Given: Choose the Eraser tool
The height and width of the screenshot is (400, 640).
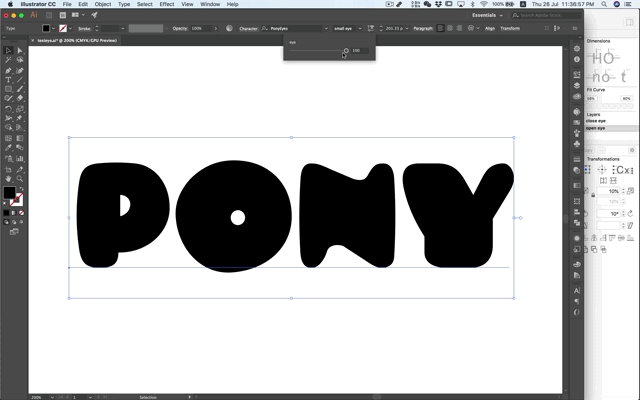Looking at the screenshot, I should pos(20,98).
